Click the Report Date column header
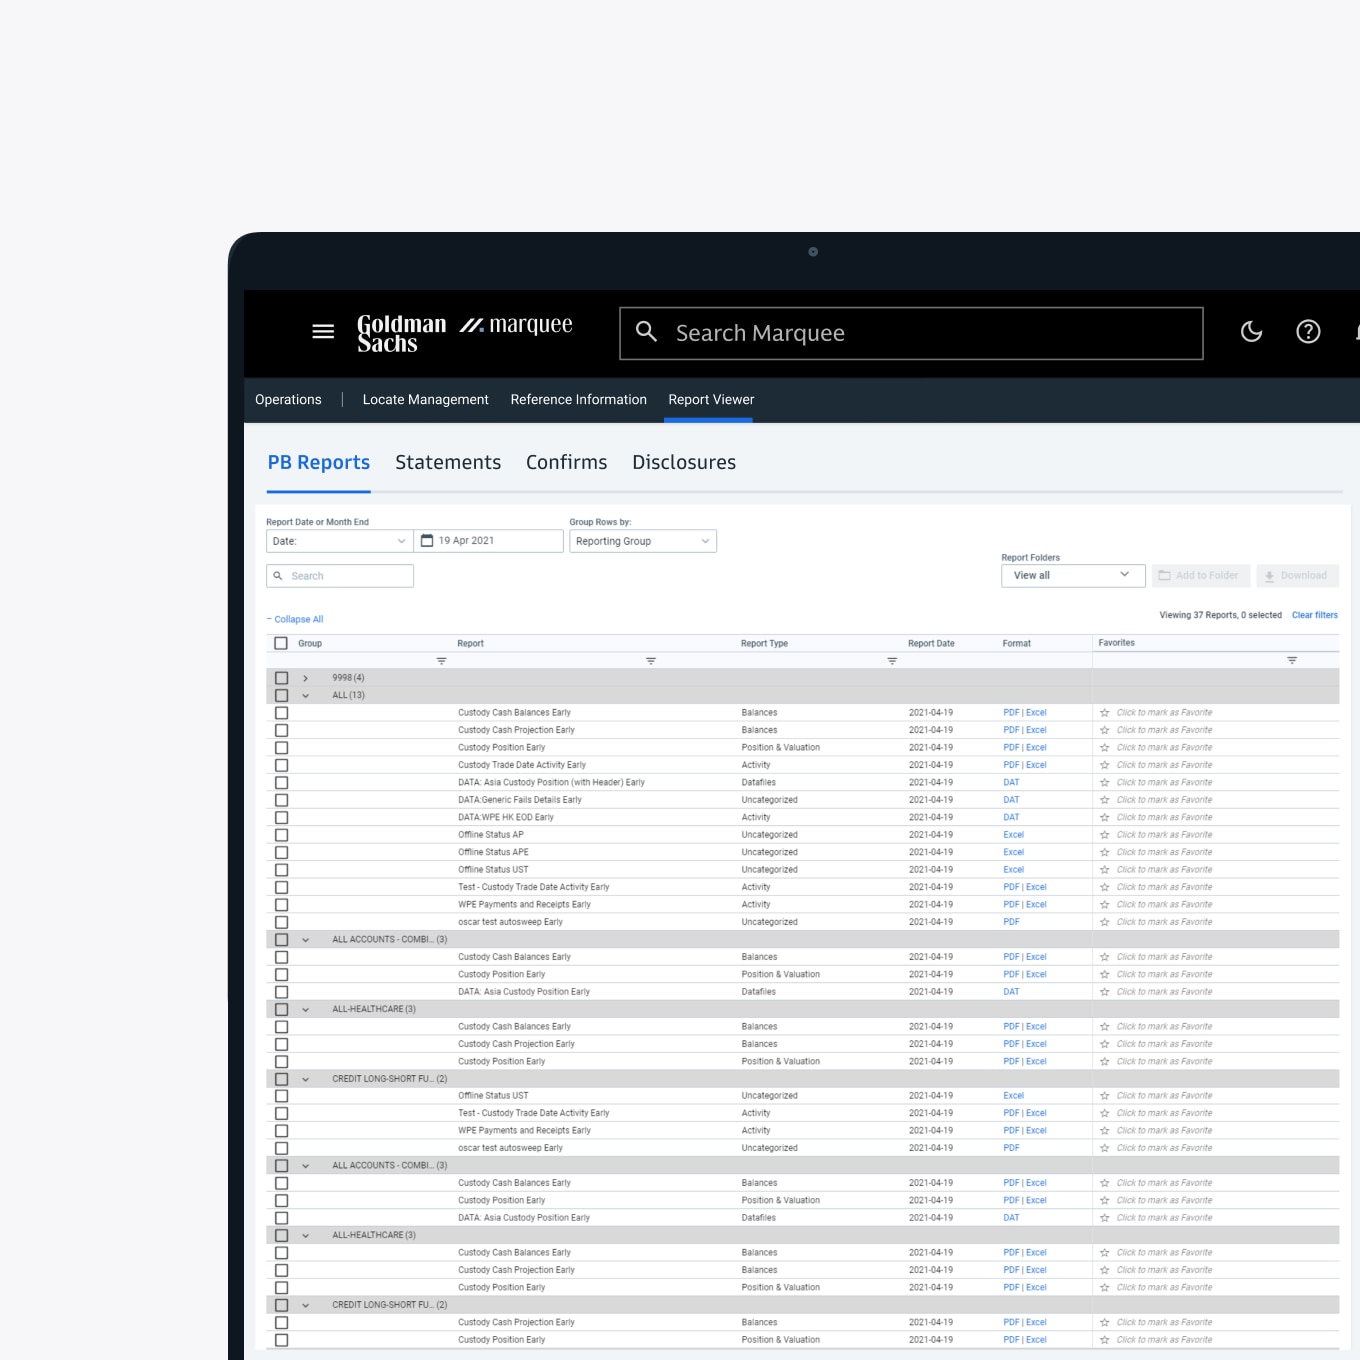1360x1360 pixels. 931,644
